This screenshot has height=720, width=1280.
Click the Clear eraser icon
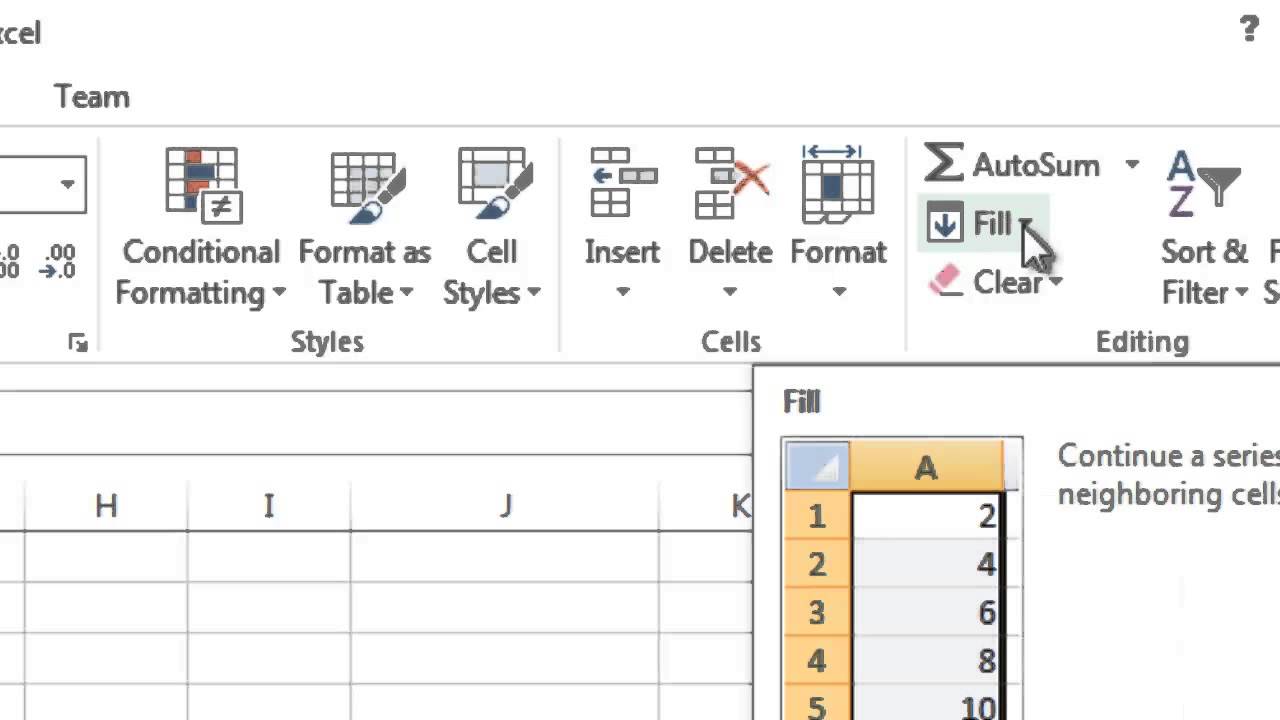click(x=945, y=282)
